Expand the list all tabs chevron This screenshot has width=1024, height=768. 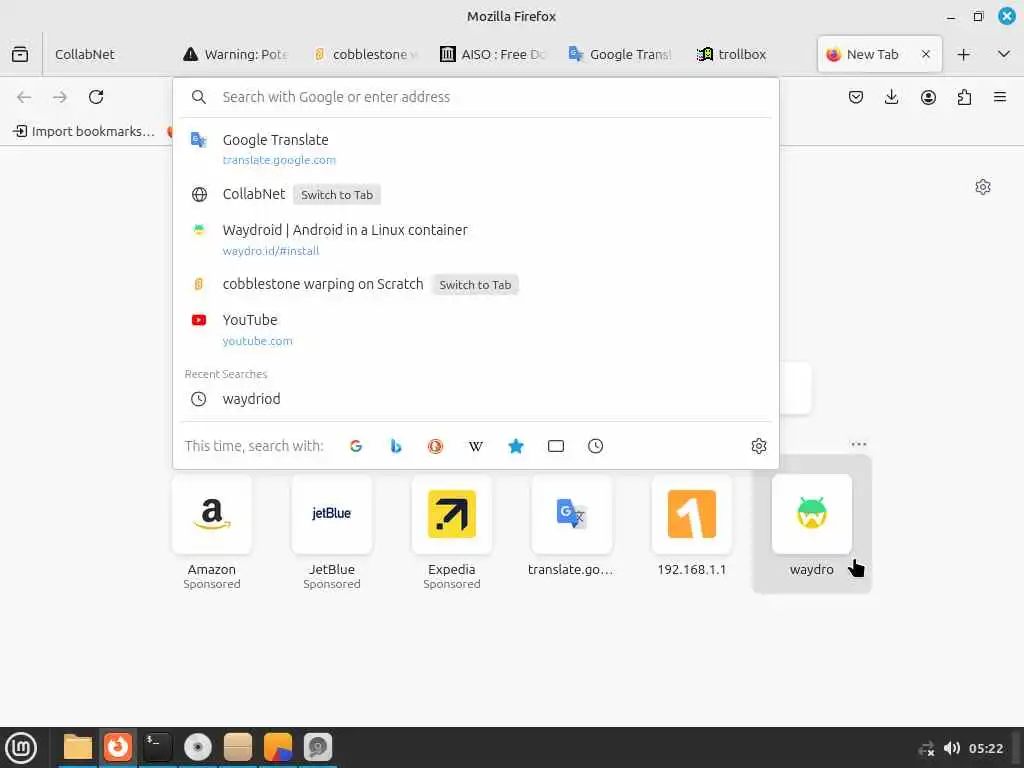1004,54
